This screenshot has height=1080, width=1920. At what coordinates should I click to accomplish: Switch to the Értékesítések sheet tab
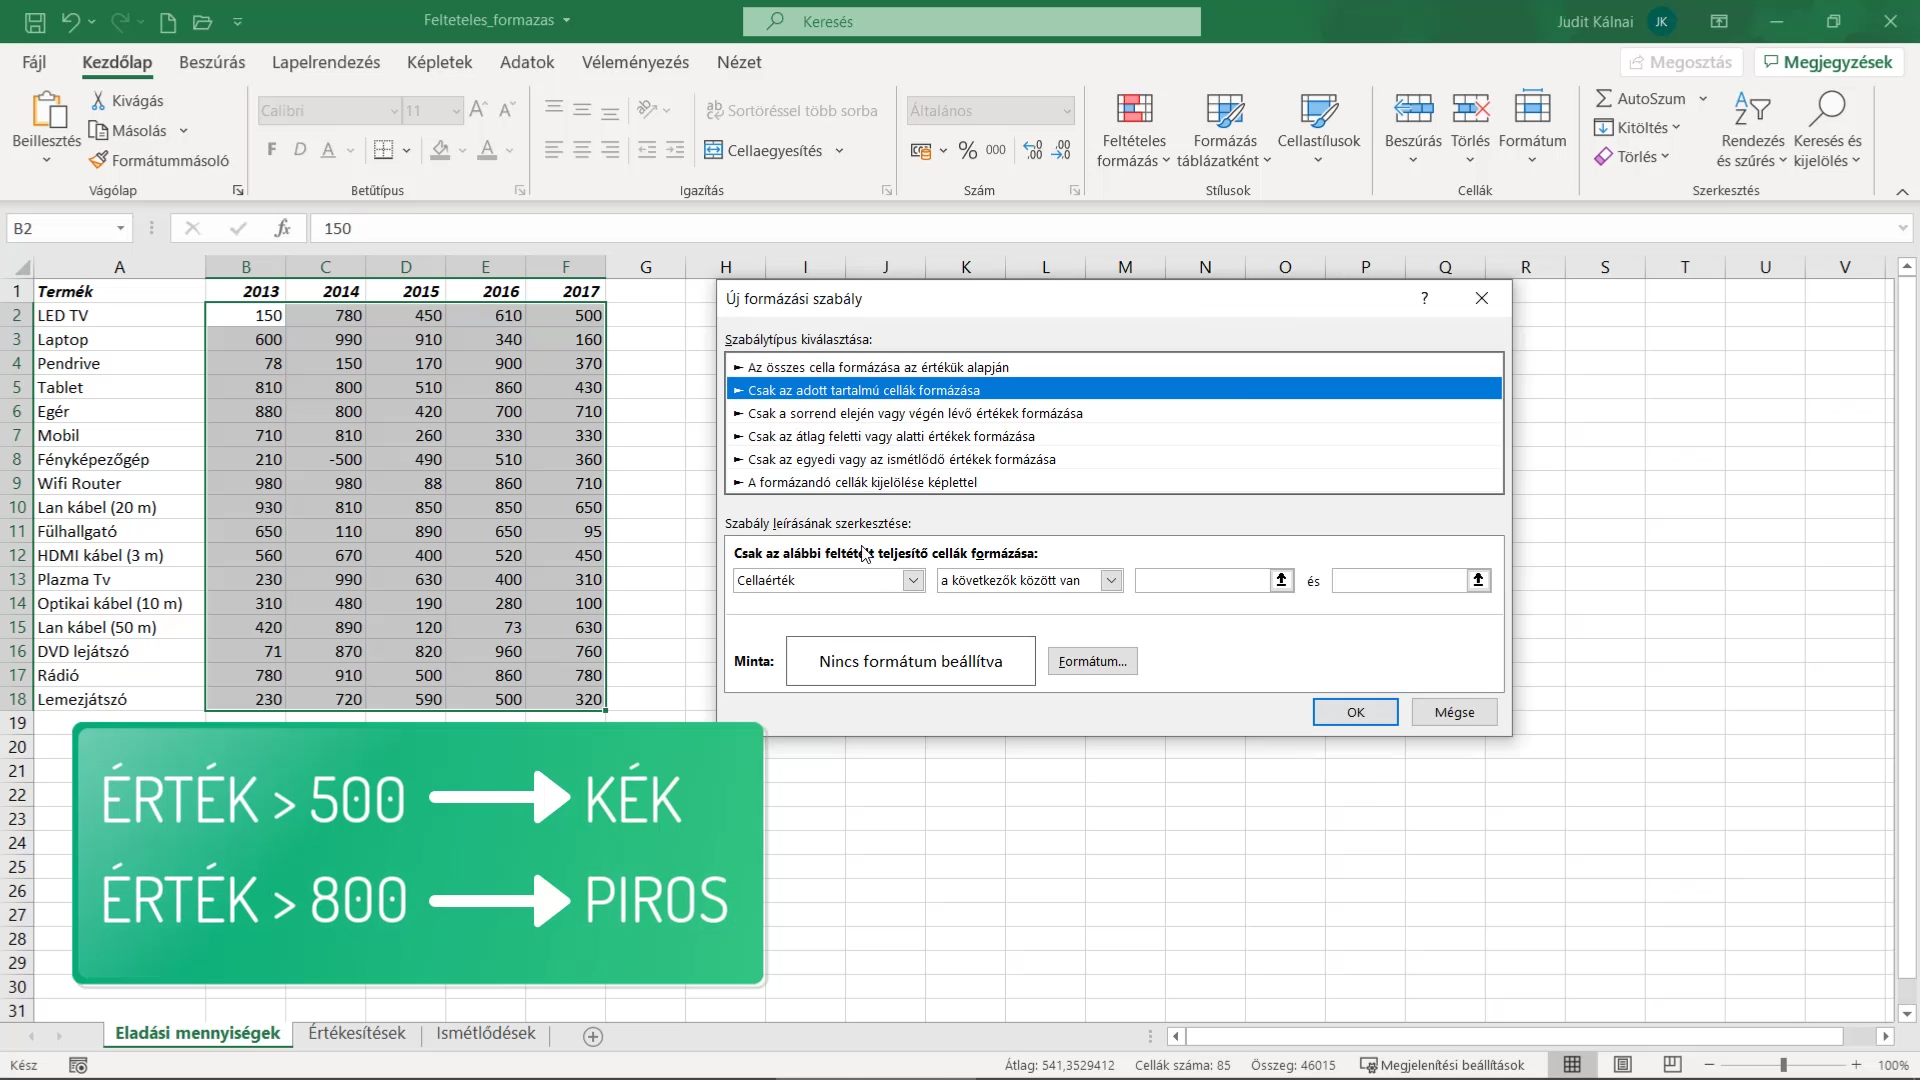(x=356, y=1034)
